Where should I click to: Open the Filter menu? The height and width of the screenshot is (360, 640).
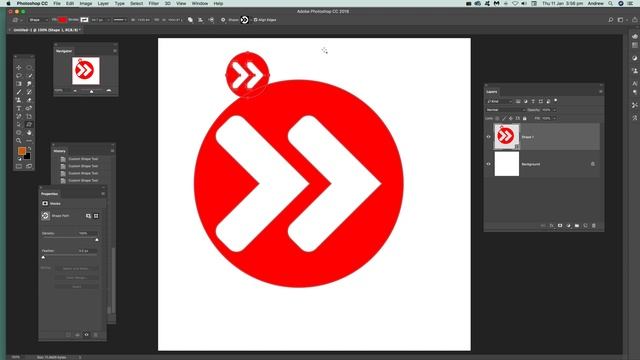point(154,3)
